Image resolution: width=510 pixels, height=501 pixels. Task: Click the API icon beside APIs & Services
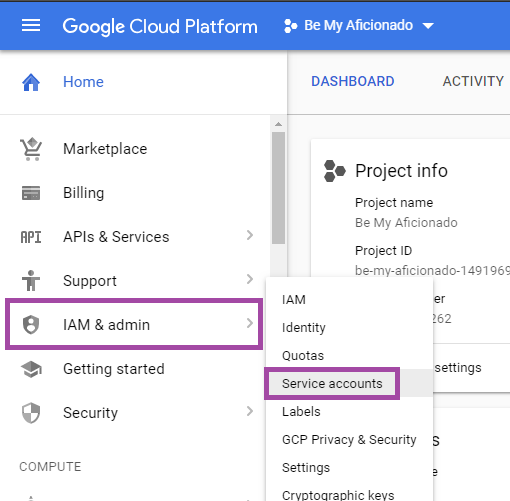click(x=31, y=237)
